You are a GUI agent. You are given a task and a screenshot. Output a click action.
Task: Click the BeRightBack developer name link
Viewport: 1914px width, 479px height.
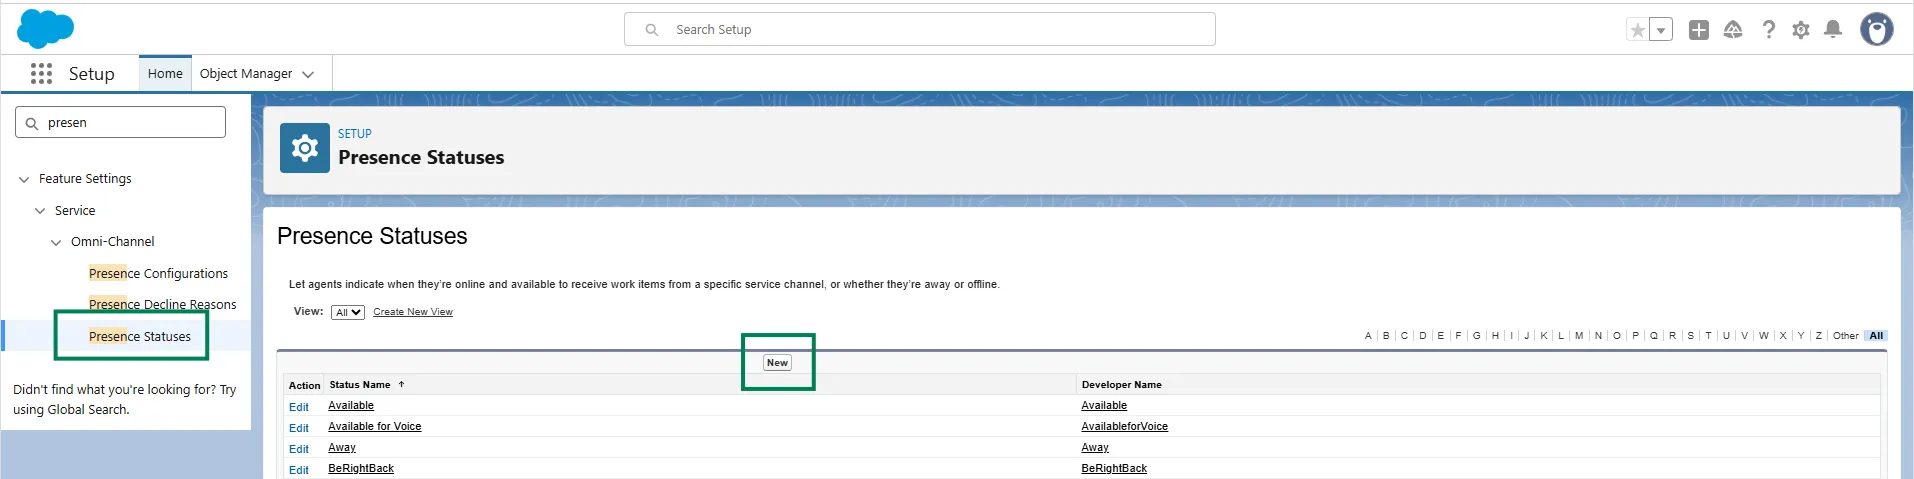tap(1114, 468)
